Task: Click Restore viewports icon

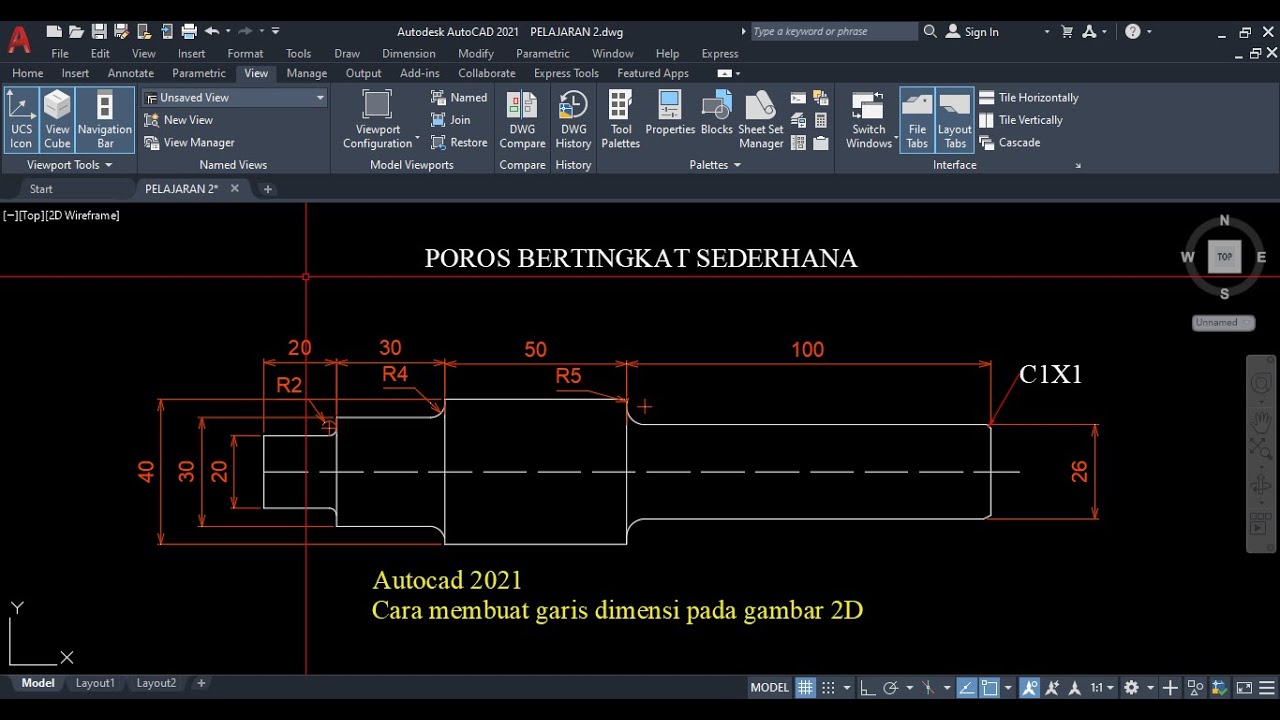Action: point(459,142)
